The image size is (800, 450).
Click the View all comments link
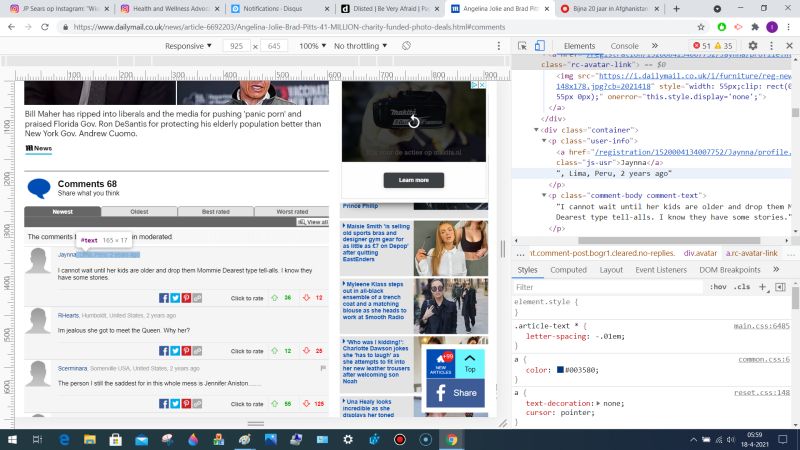point(314,222)
